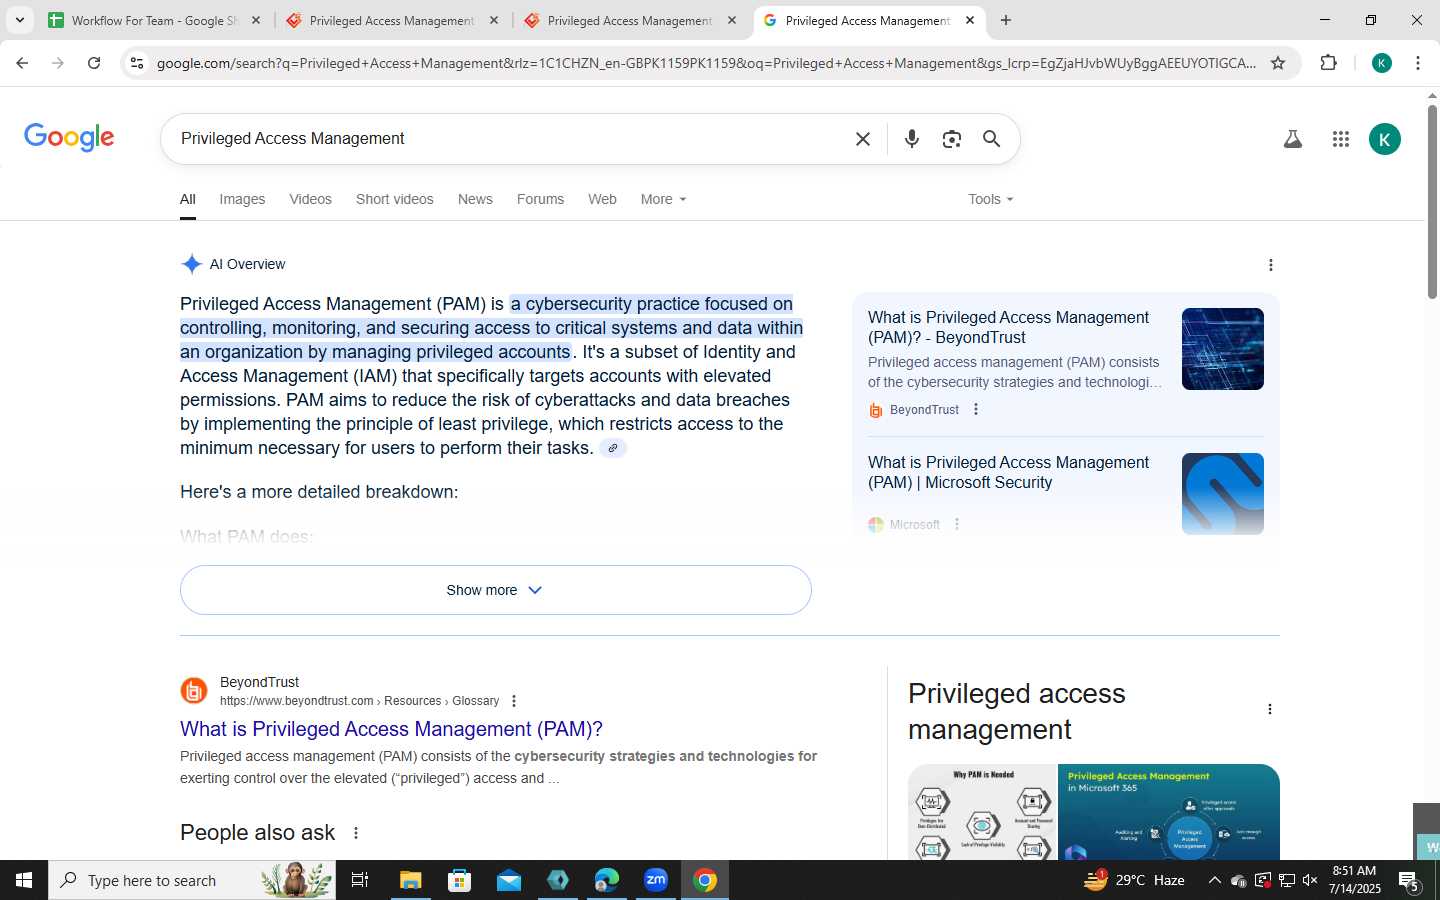Open the Chrome extensions puzzle icon
Viewport: 1440px width, 900px height.
tap(1328, 63)
